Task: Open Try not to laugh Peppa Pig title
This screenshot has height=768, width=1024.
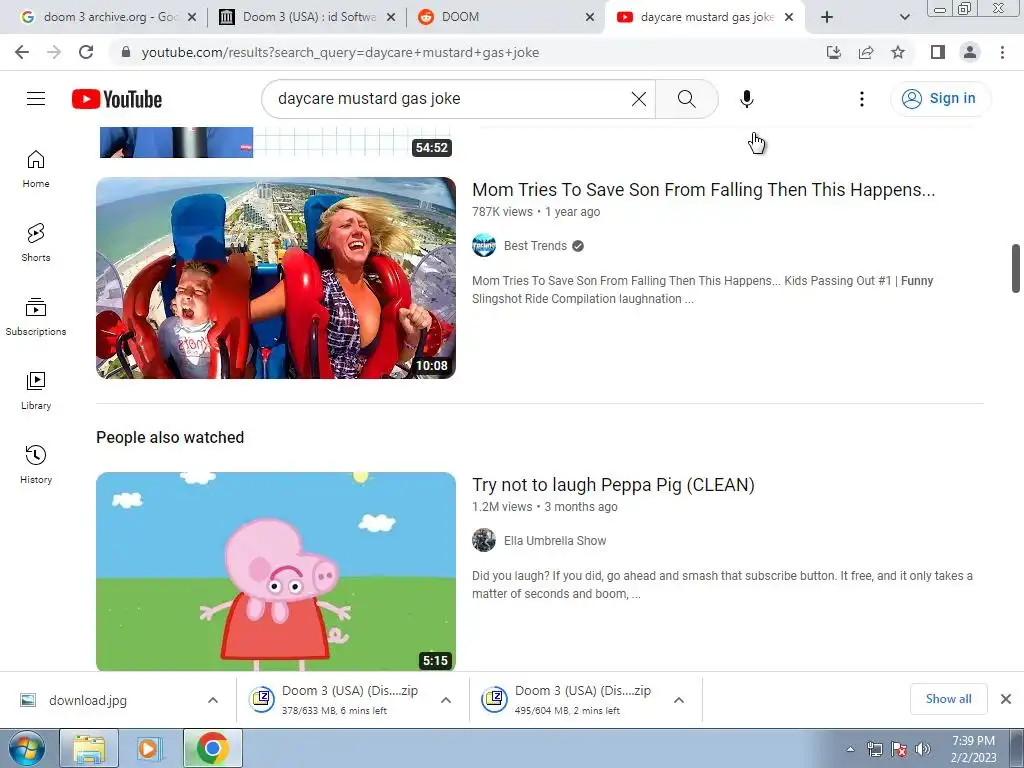Action: (613, 485)
